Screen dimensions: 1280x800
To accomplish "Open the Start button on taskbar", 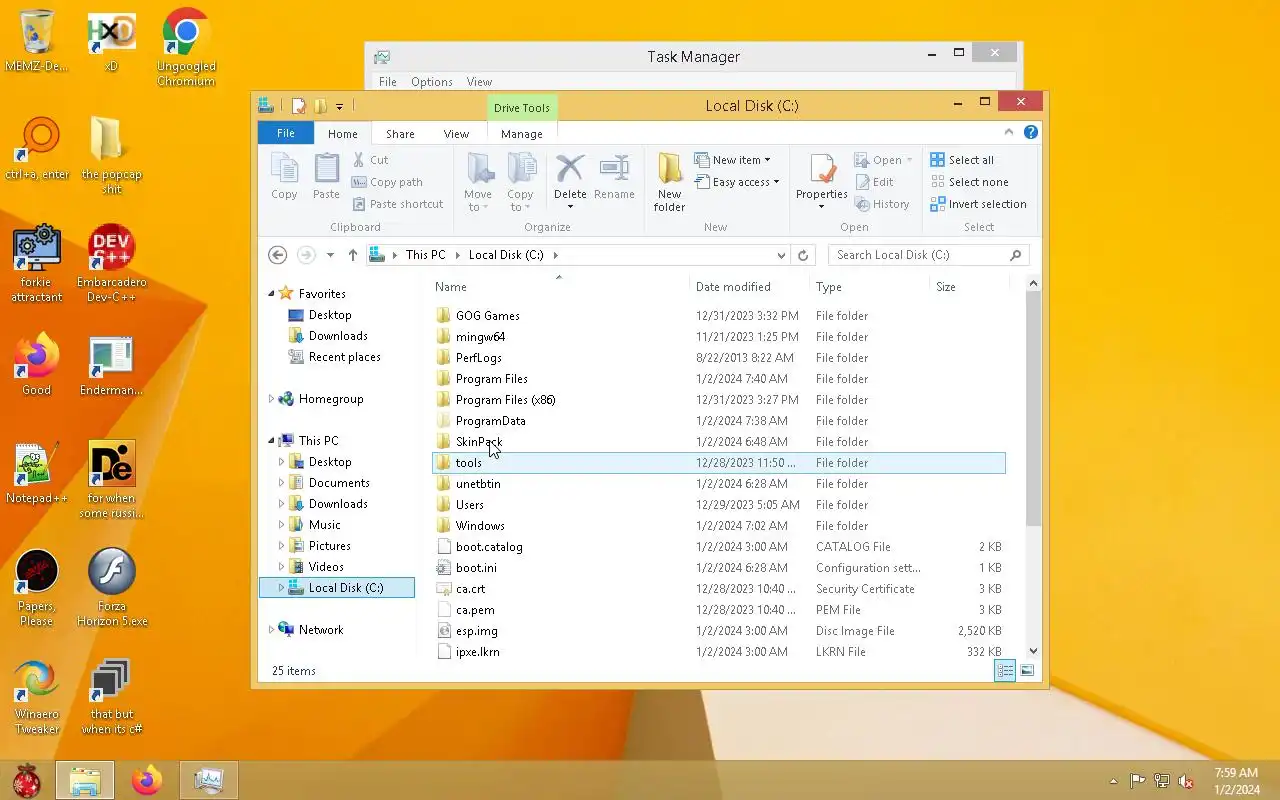I will (26, 780).
